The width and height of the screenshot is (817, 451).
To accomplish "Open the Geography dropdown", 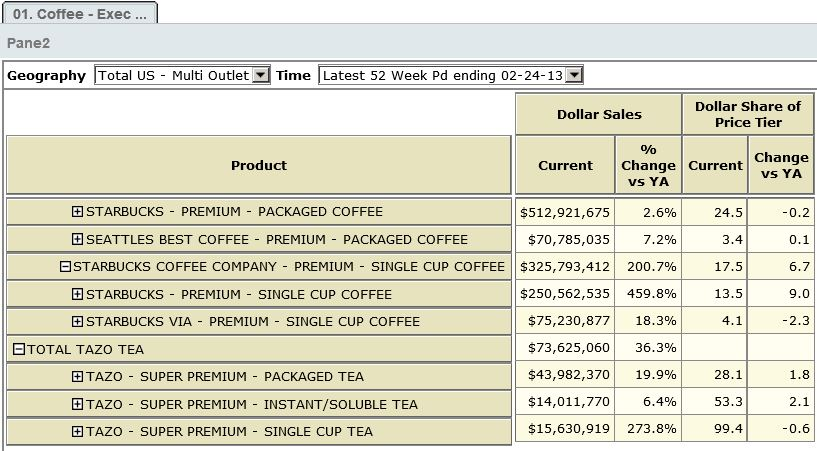I will pyautogui.click(x=261, y=75).
